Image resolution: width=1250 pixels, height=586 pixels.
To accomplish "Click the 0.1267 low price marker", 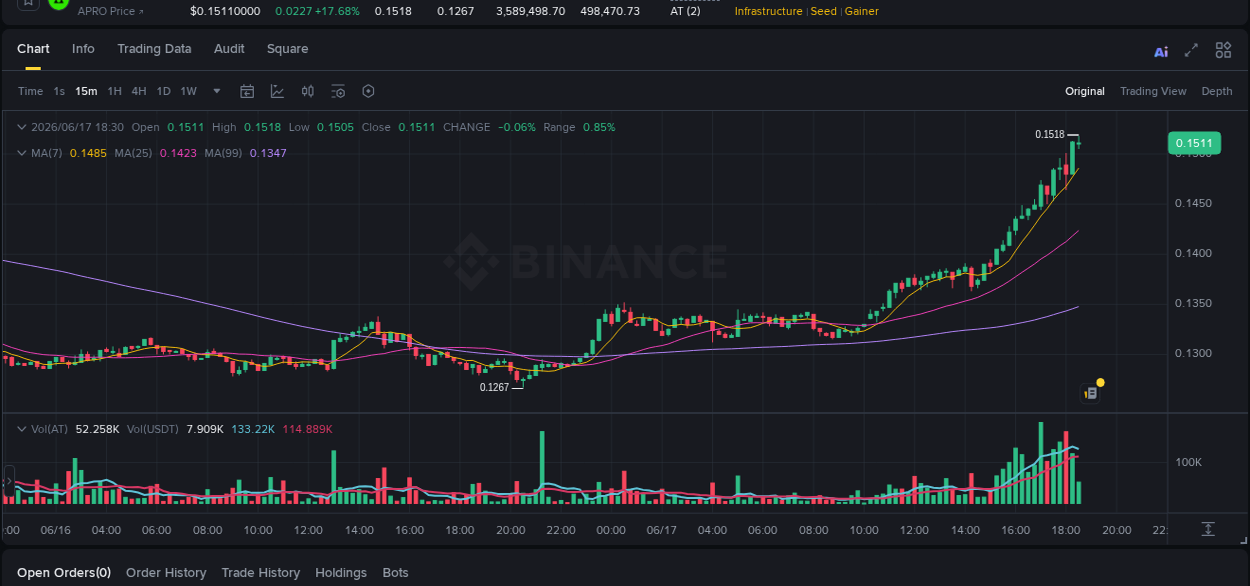I will [x=494, y=387].
